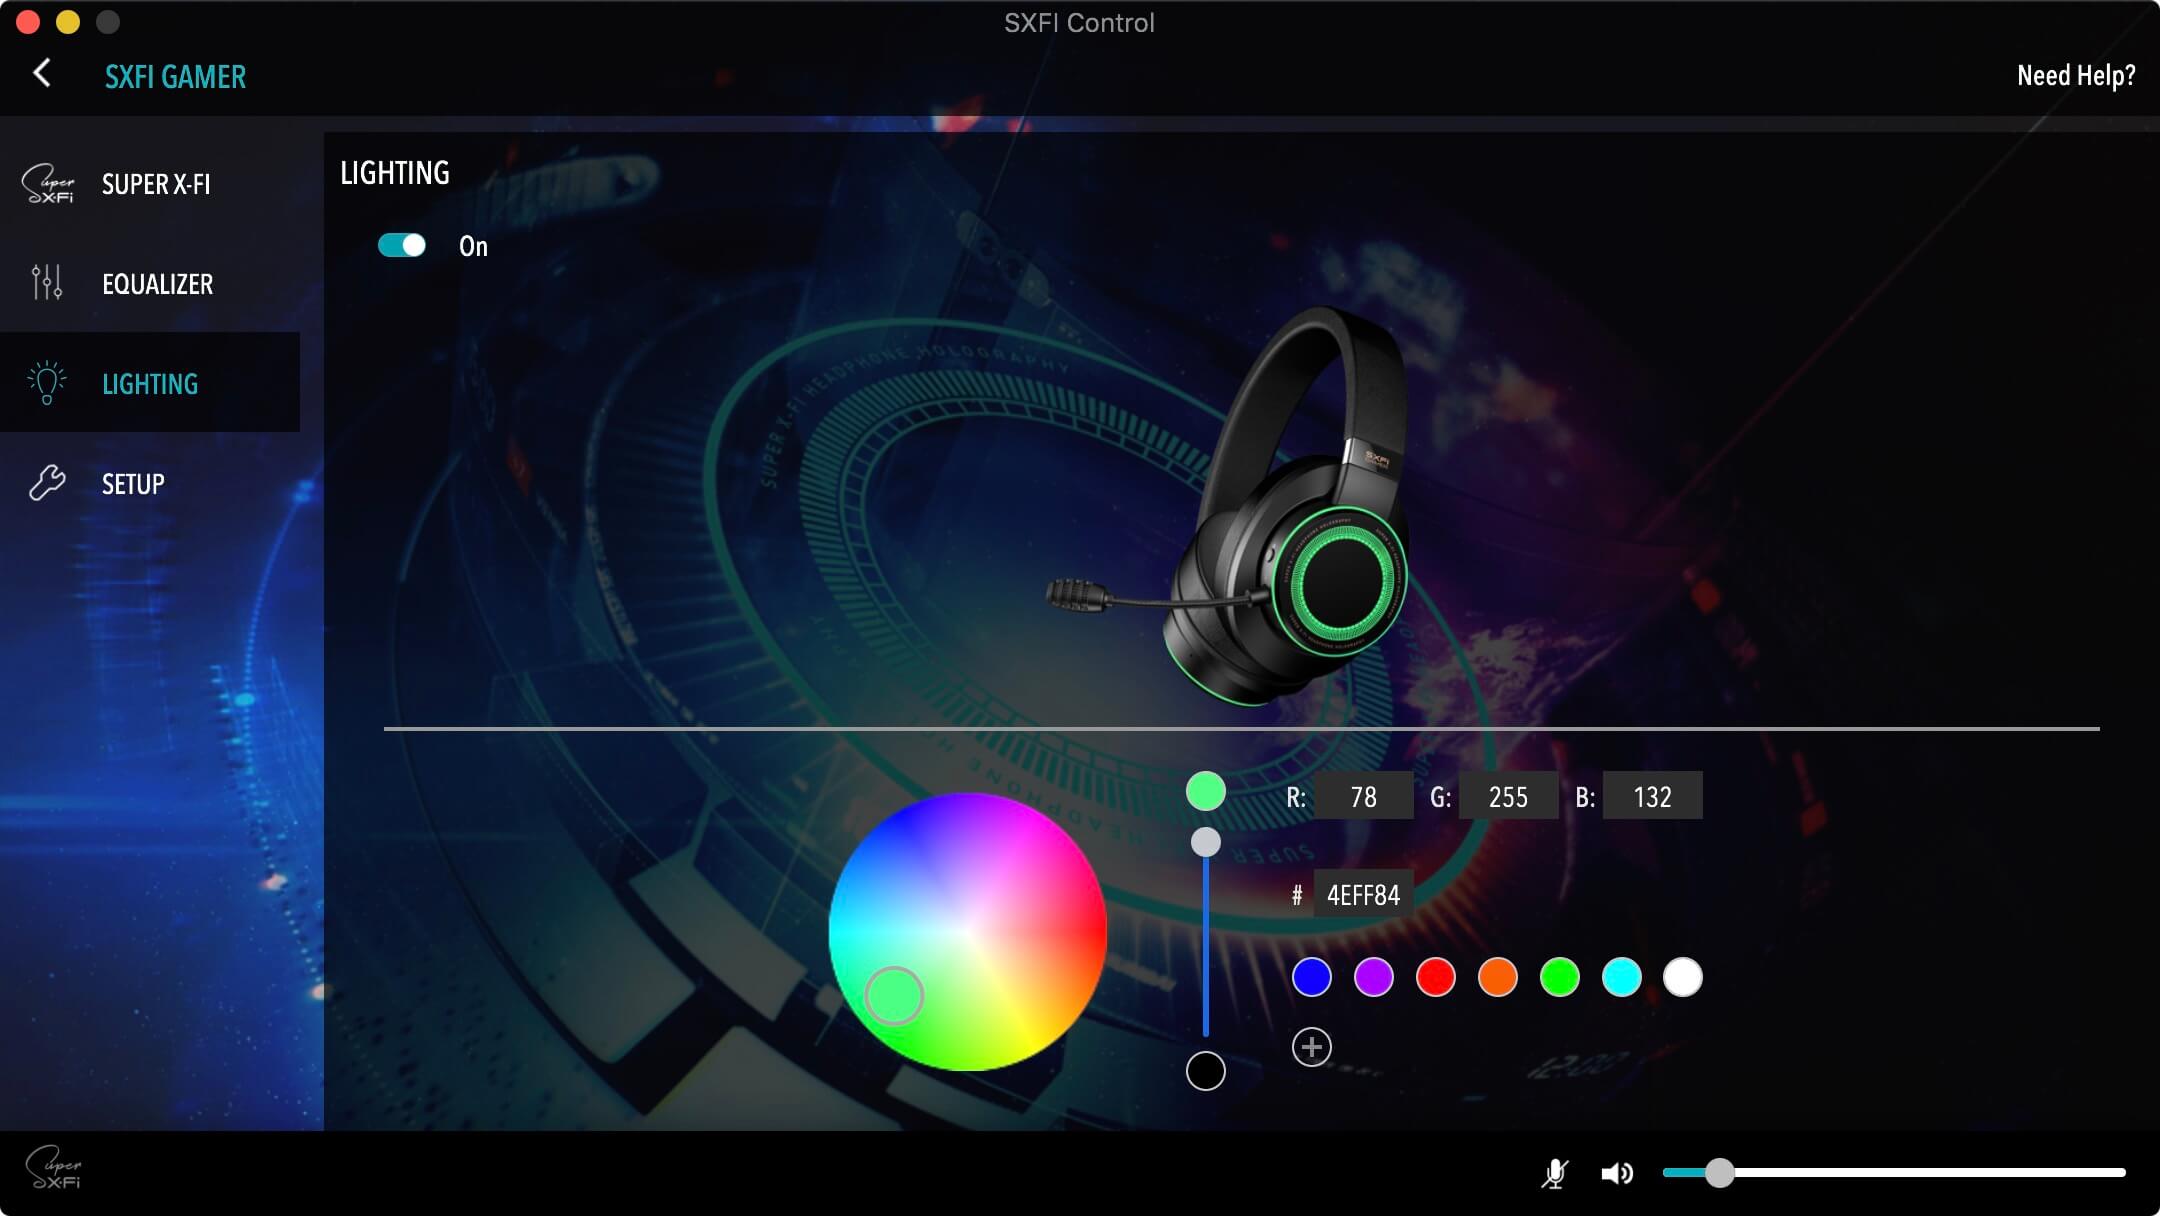The image size is (2160, 1216).
Task: Click inside the hex code field 4EFF84
Action: pos(1363,893)
